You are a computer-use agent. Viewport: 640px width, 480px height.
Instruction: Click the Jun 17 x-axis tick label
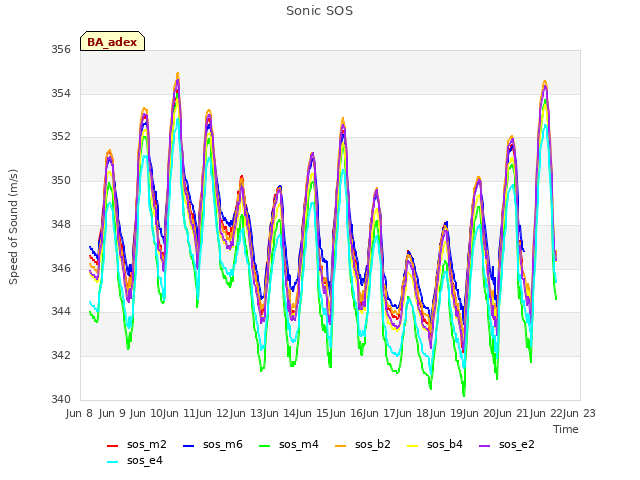coord(379,413)
